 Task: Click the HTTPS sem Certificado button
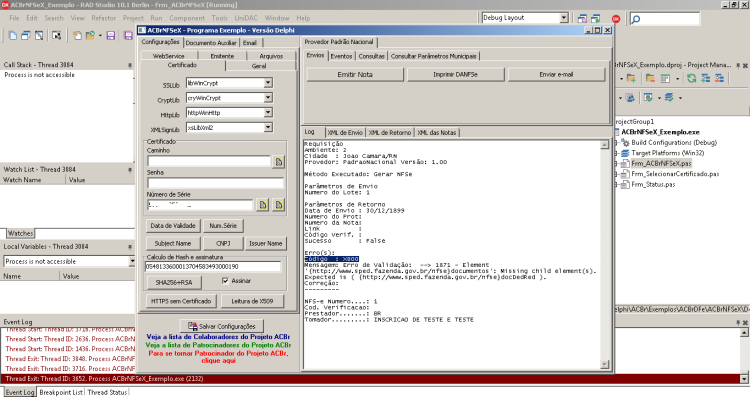[x=181, y=301]
